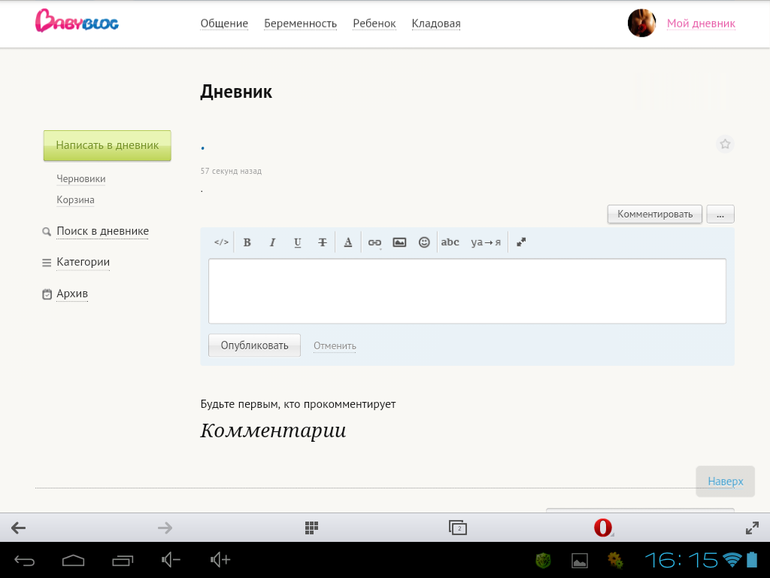
Task: Open Корзина trash
Action: [75, 200]
